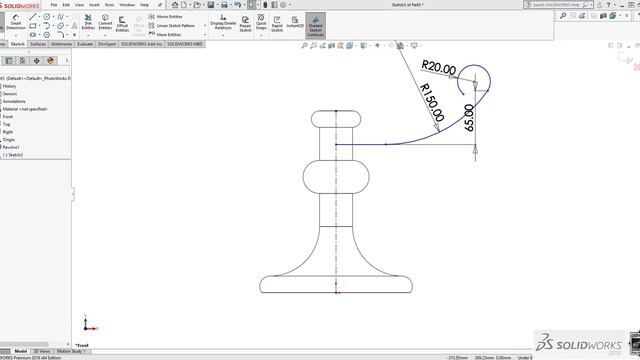
Task: Open the DisplayManager tab
Action: (51, 61)
